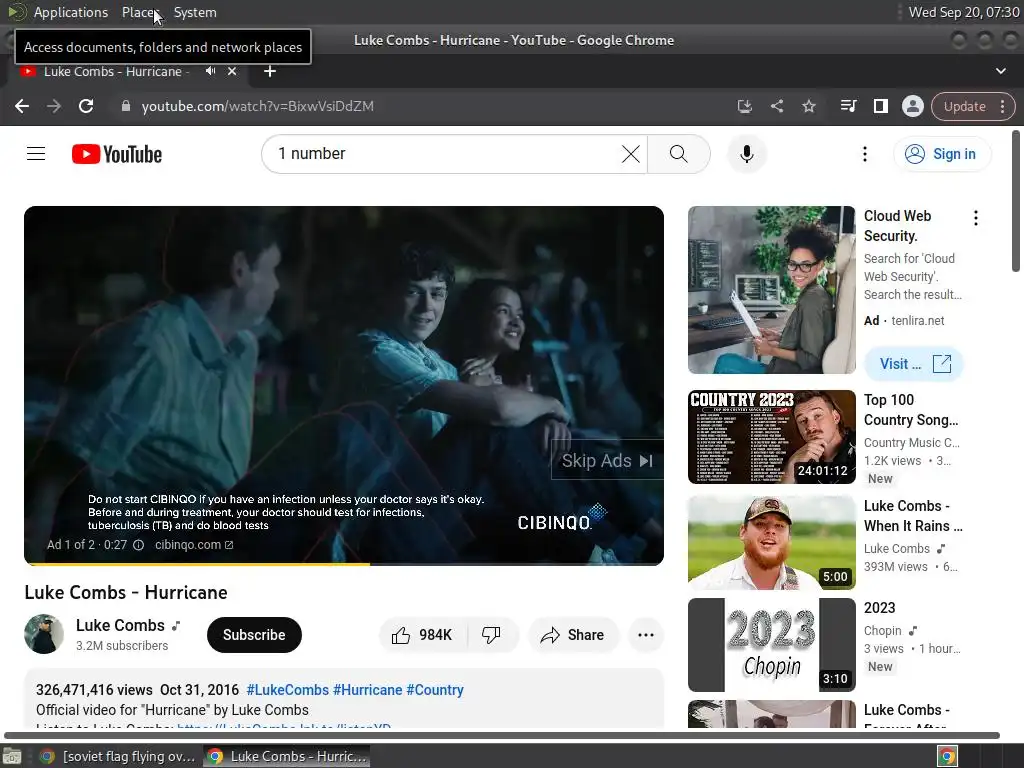Mute the tab via speaker icon
This screenshot has width=1024, height=768.
pyautogui.click(x=210, y=71)
